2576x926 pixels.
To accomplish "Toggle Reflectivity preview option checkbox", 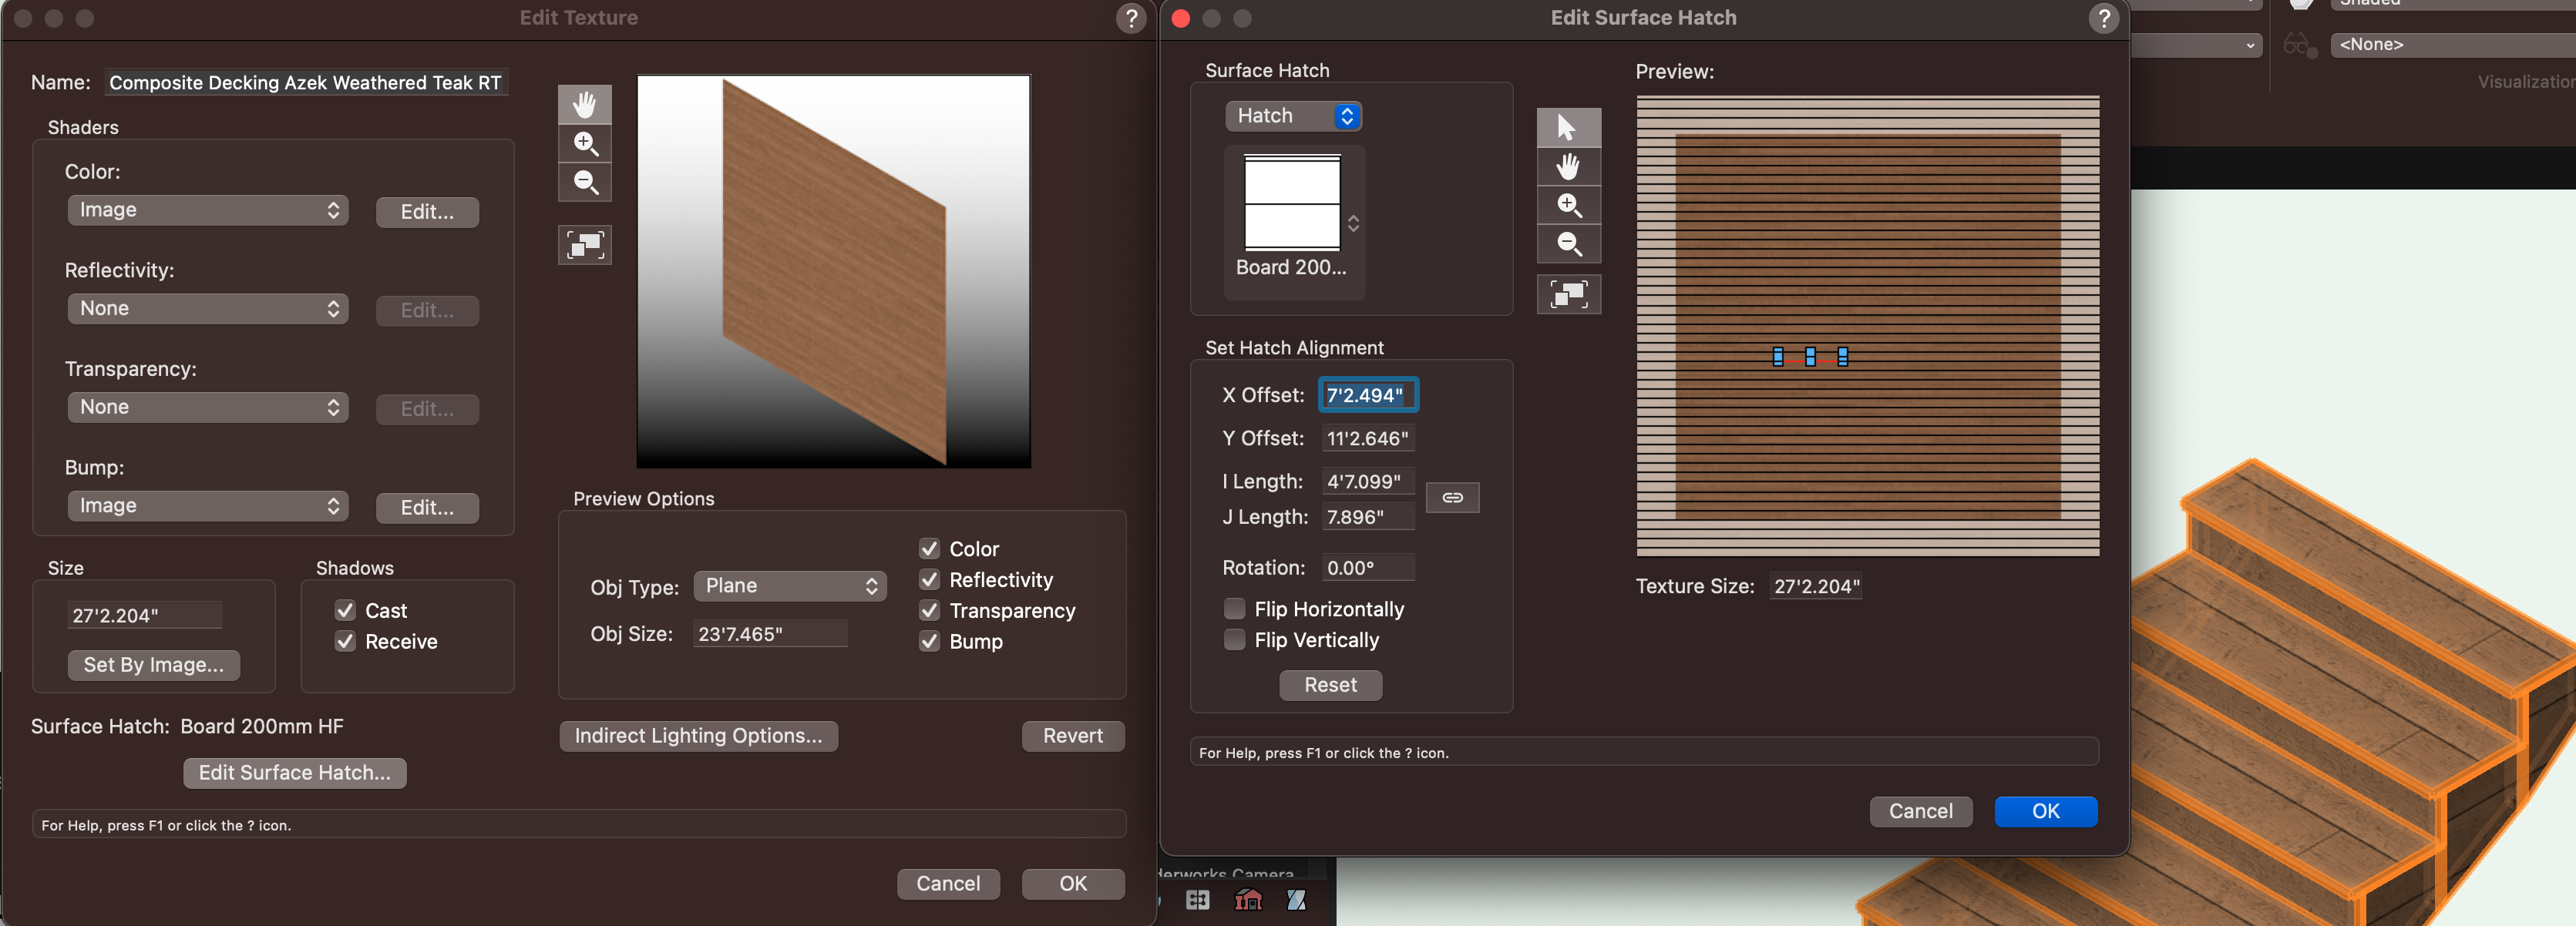I will click(x=929, y=580).
